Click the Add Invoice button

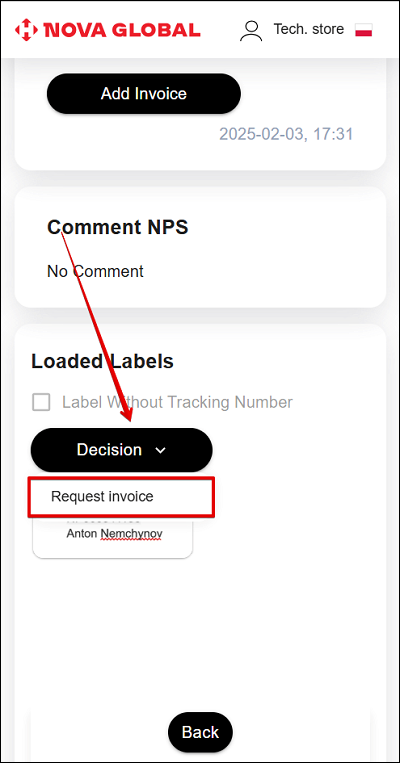144,93
